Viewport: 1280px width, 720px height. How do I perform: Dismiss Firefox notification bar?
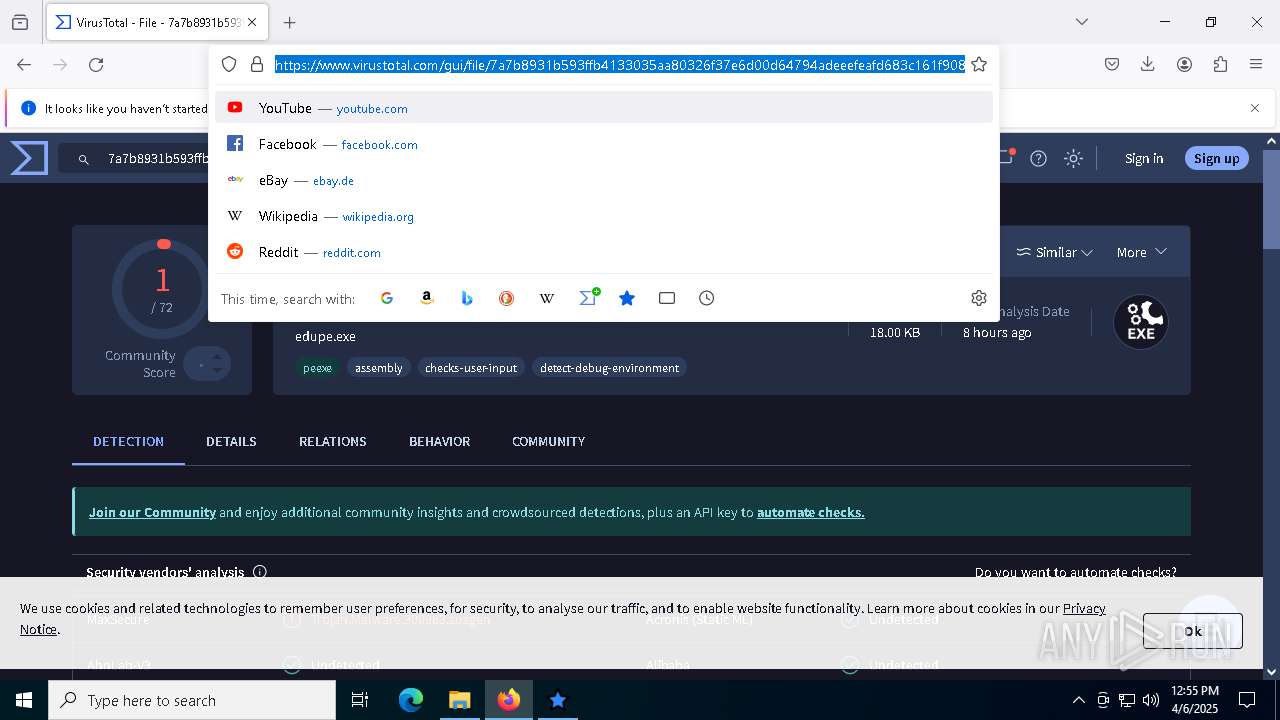coord(1255,108)
